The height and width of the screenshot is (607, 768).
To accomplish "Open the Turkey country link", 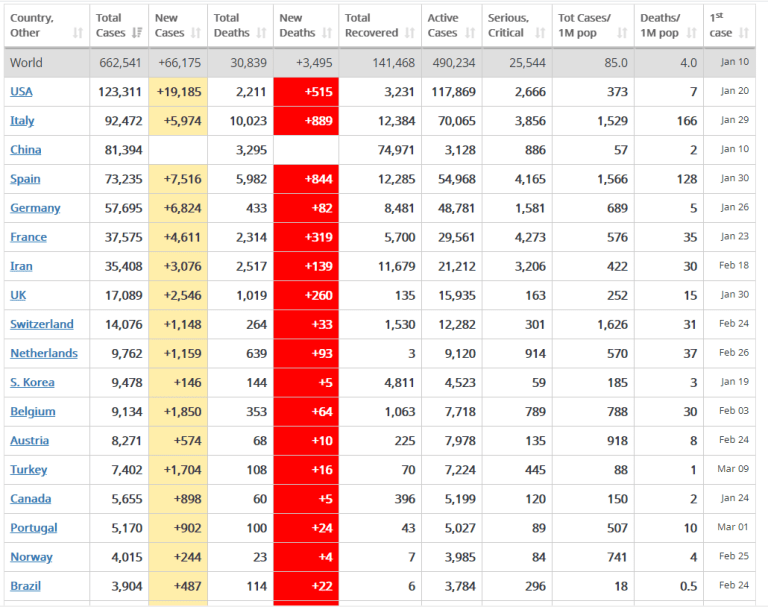I will pos(28,469).
